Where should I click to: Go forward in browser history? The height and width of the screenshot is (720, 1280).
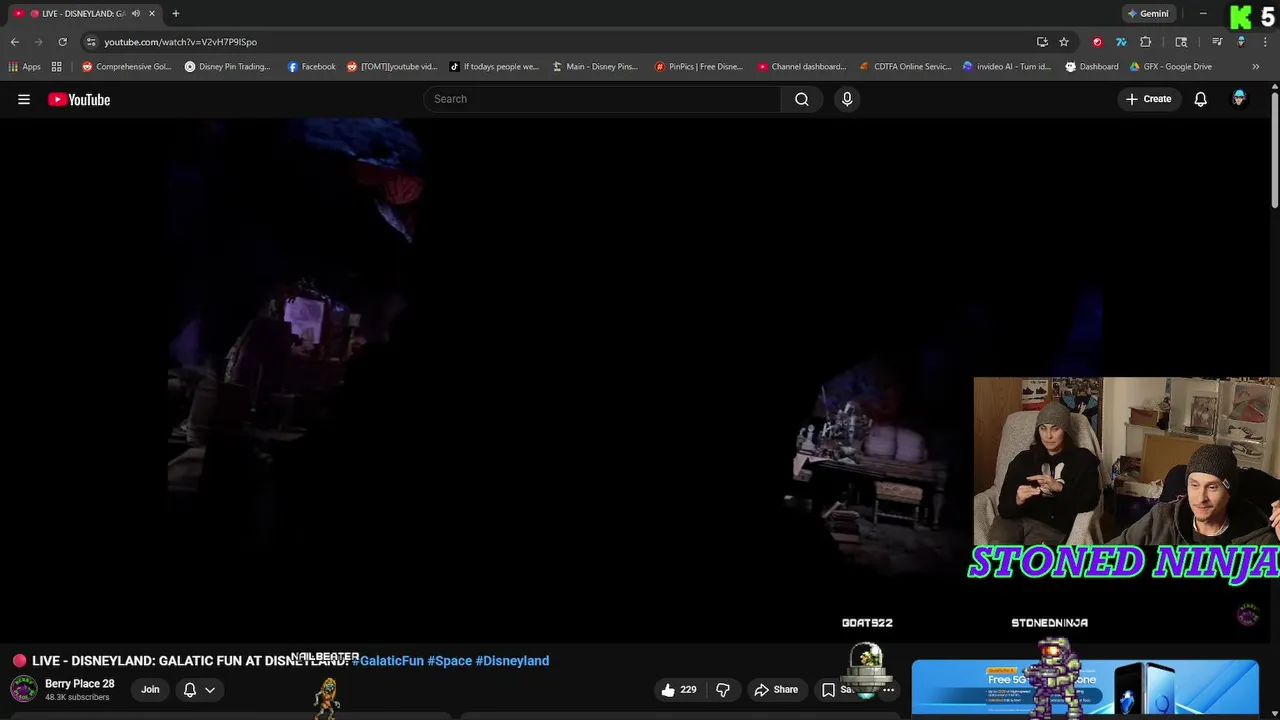coord(38,42)
